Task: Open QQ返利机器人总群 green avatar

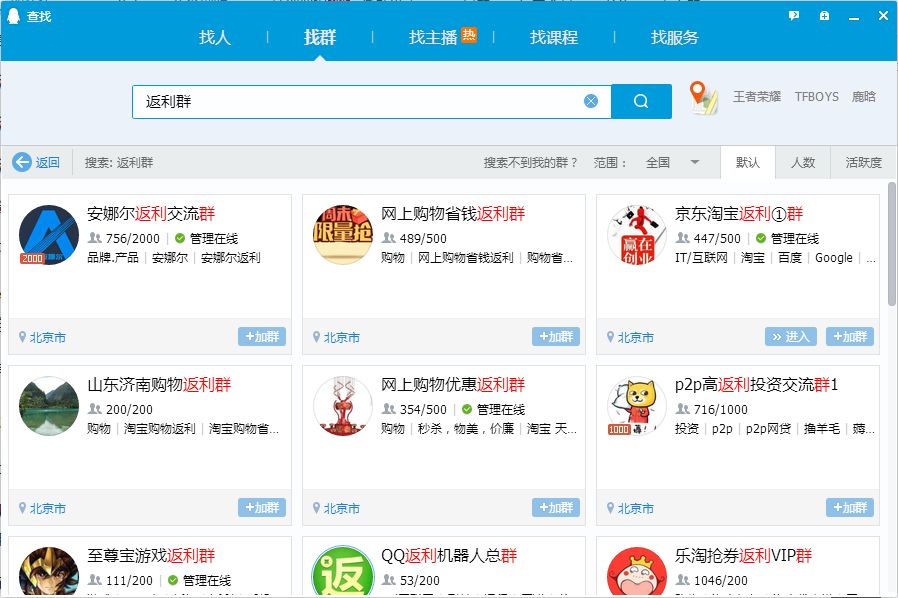Action: click(x=342, y=572)
